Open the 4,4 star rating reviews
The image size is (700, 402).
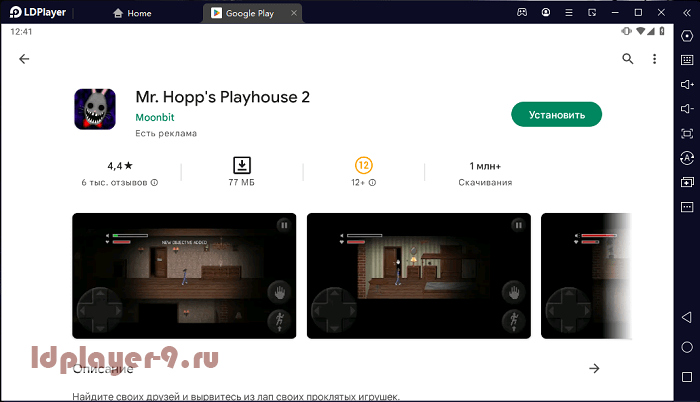120,166
